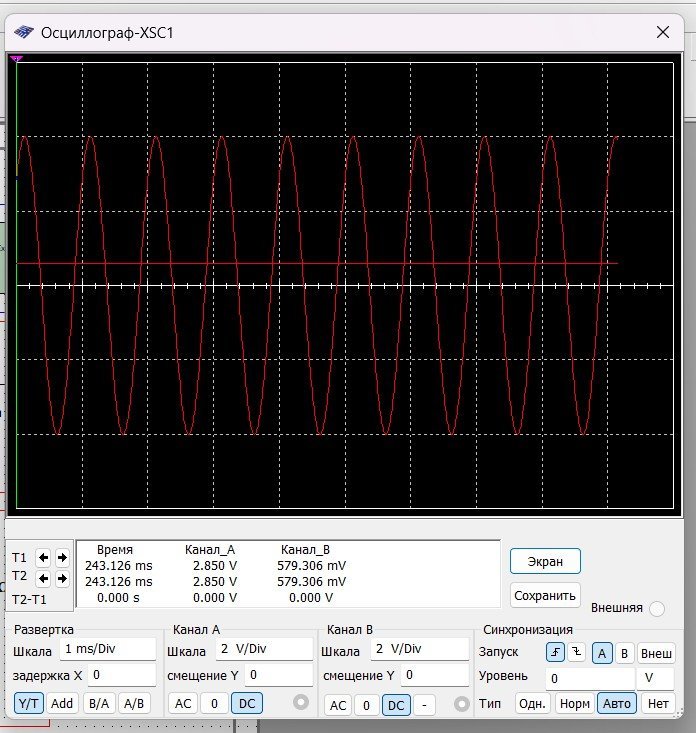
Task: Move cursor T1 right with arrow
Action: (62, 557)
